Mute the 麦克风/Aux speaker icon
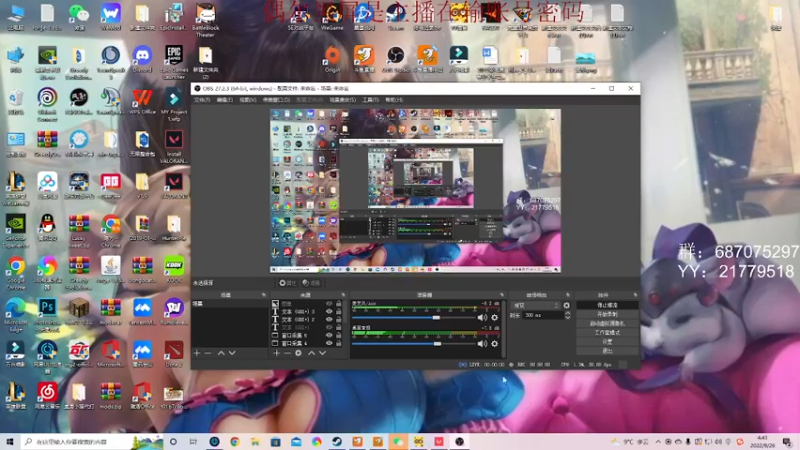This screenshot has width=800, height=450. (482, 317)
